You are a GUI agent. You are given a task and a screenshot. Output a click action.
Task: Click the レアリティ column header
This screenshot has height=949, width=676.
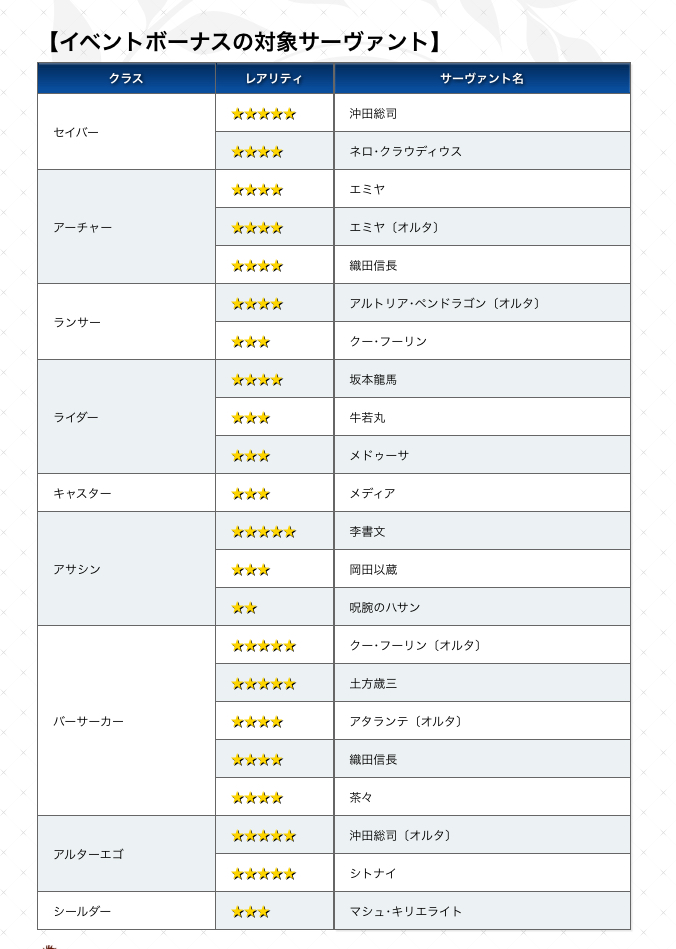[274, 79]
